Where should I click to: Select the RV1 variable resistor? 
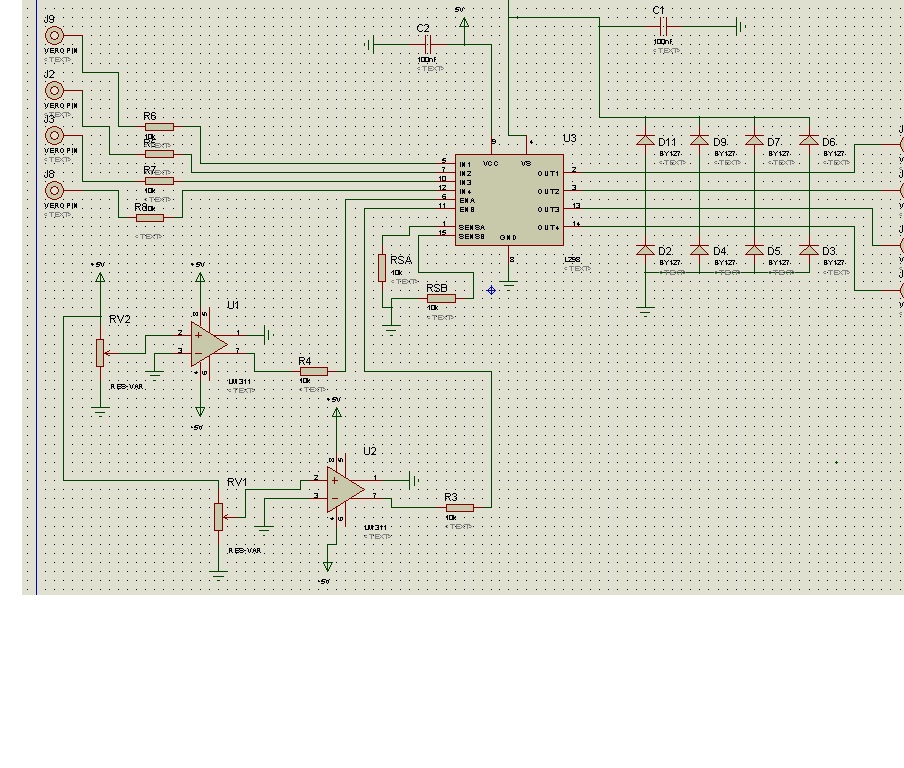tap(219, 517)
